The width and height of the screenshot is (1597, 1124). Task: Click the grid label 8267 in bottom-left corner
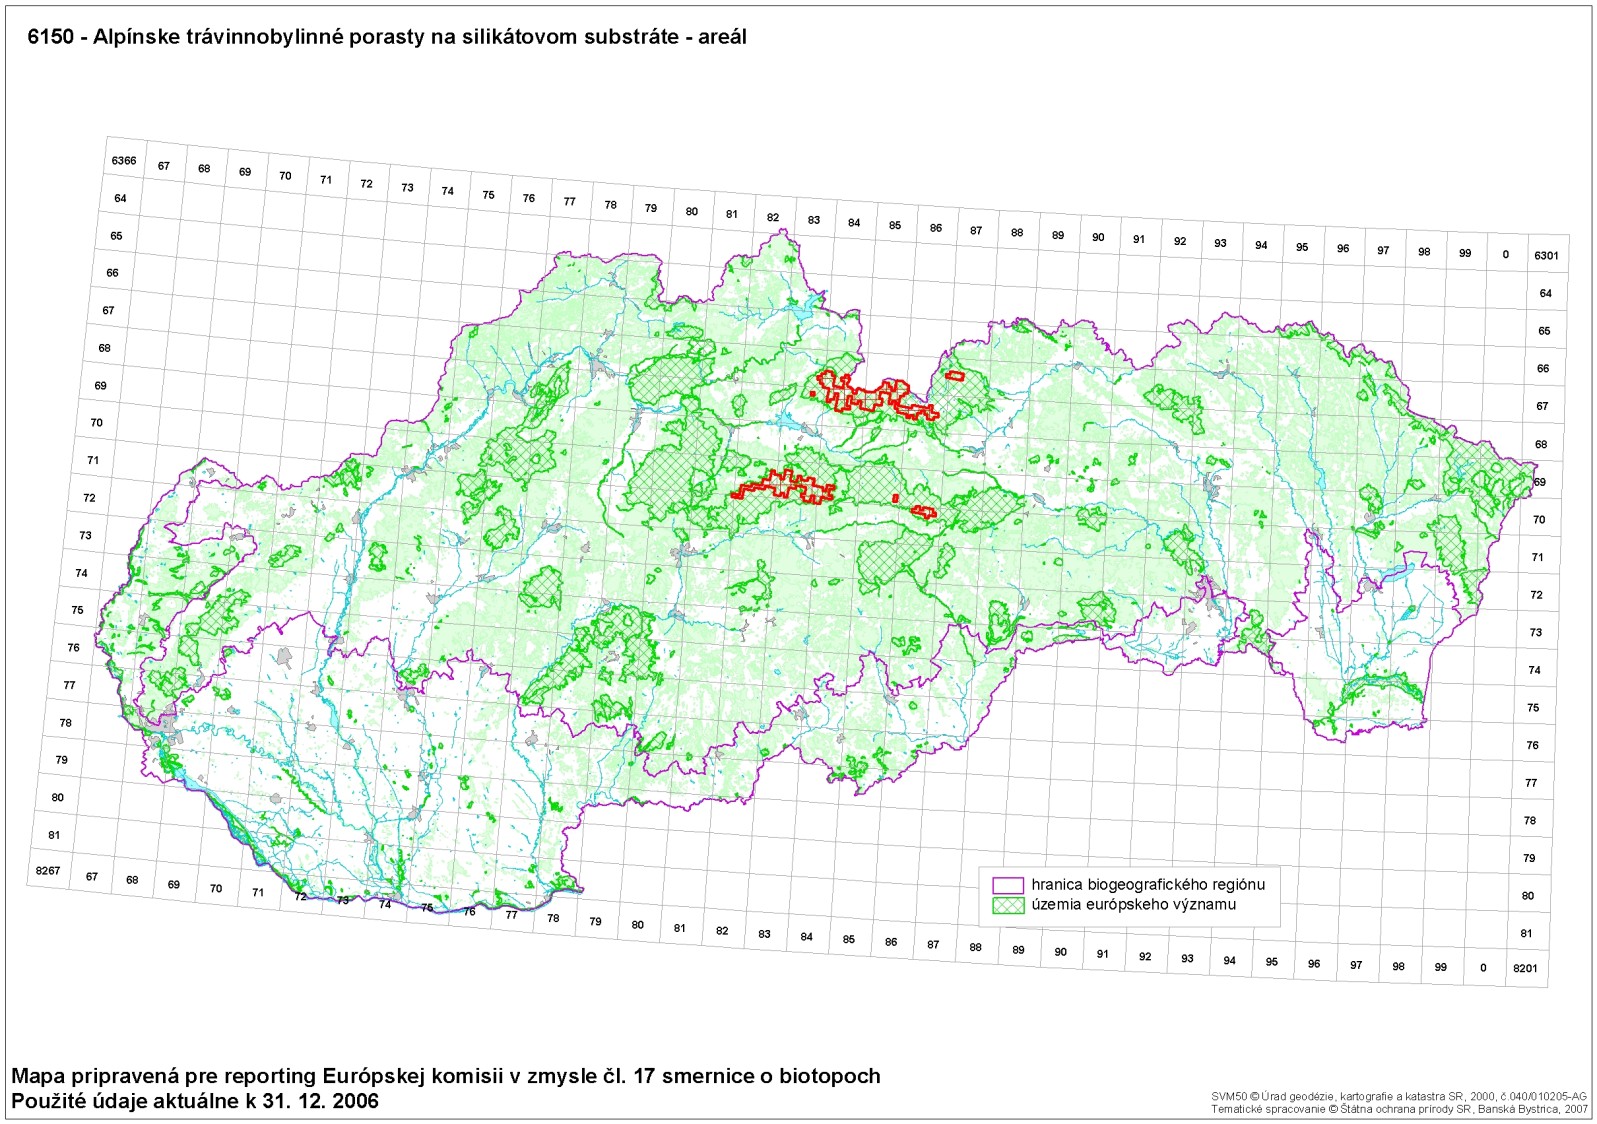(x=48, y=871)
